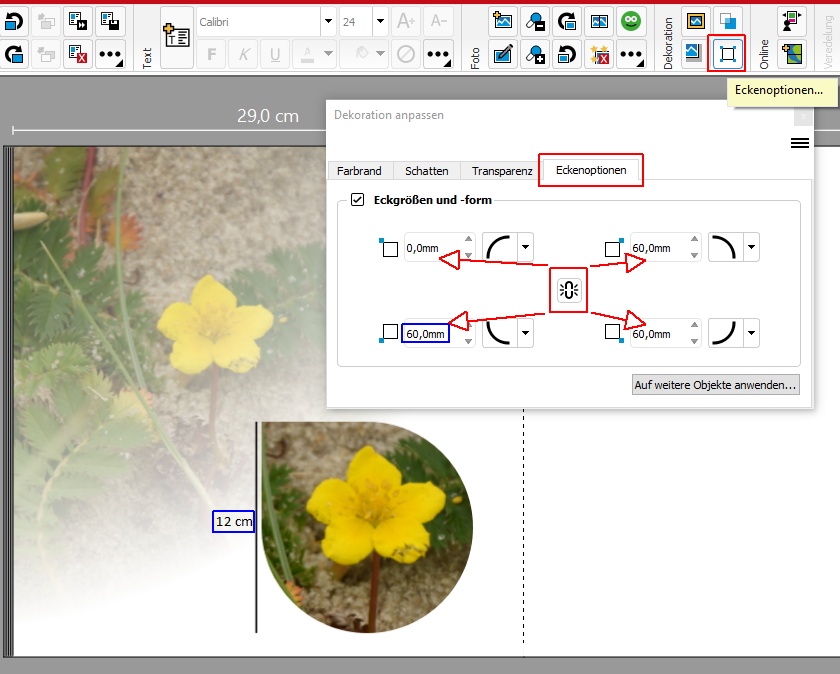
Task: Click the chain link icon between corner values
Action: (x=570, y=291)
